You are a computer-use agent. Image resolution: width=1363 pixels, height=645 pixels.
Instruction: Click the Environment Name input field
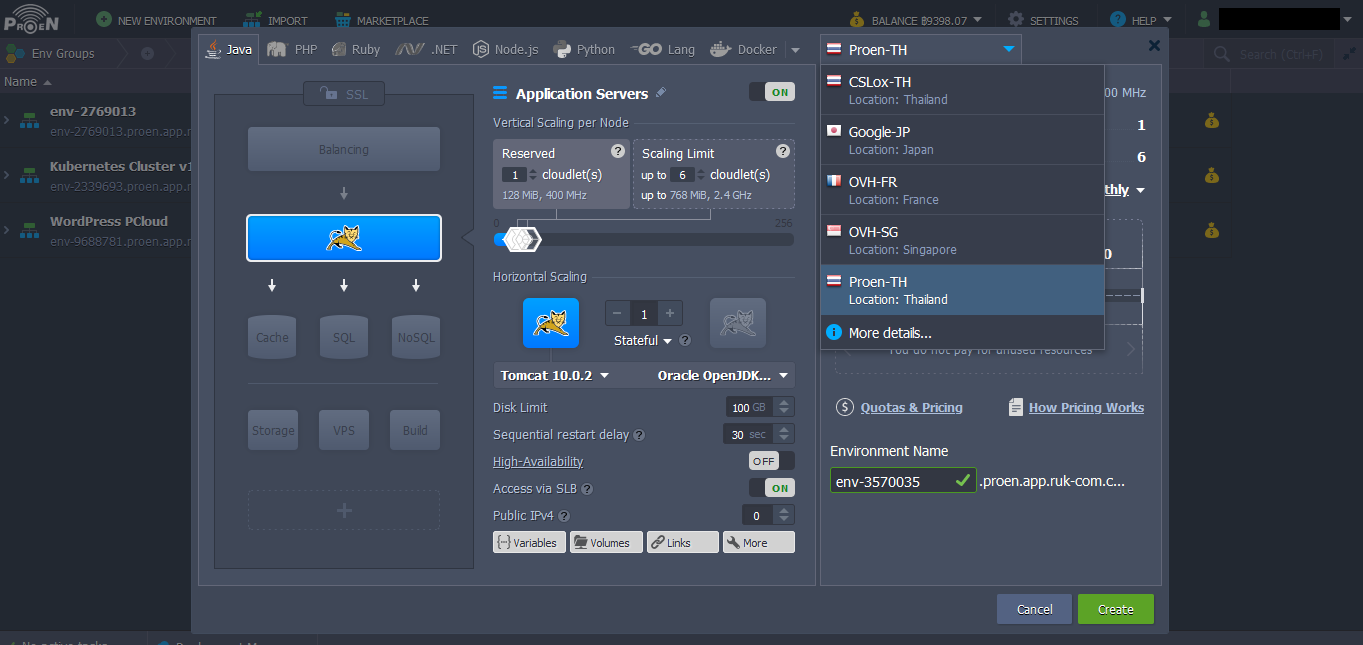click(903, 481)
